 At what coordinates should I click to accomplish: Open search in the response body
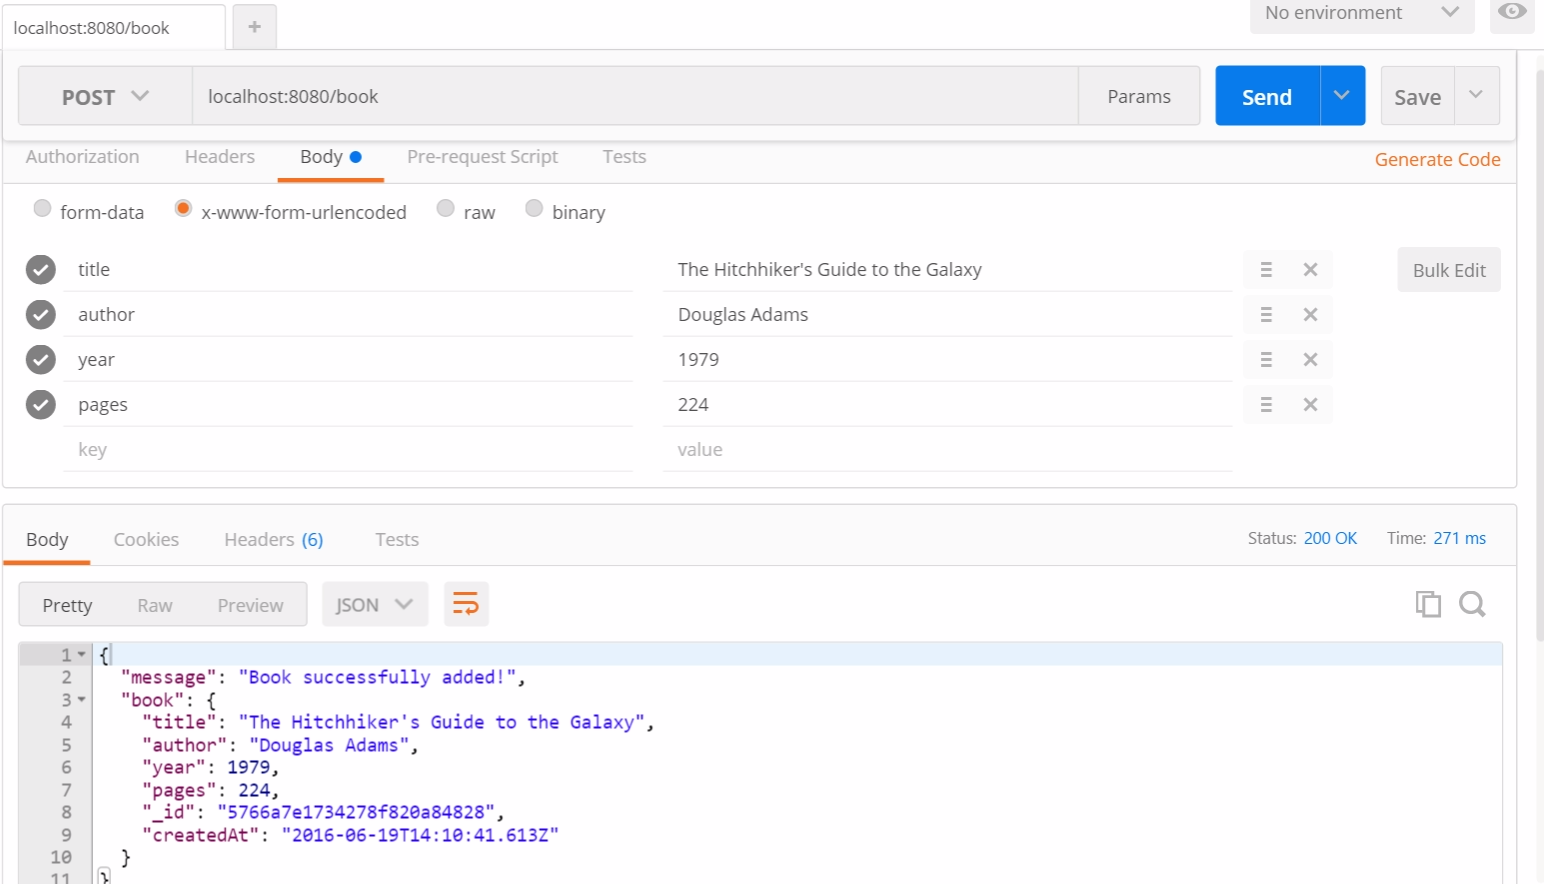click(x=1472, y=604)
